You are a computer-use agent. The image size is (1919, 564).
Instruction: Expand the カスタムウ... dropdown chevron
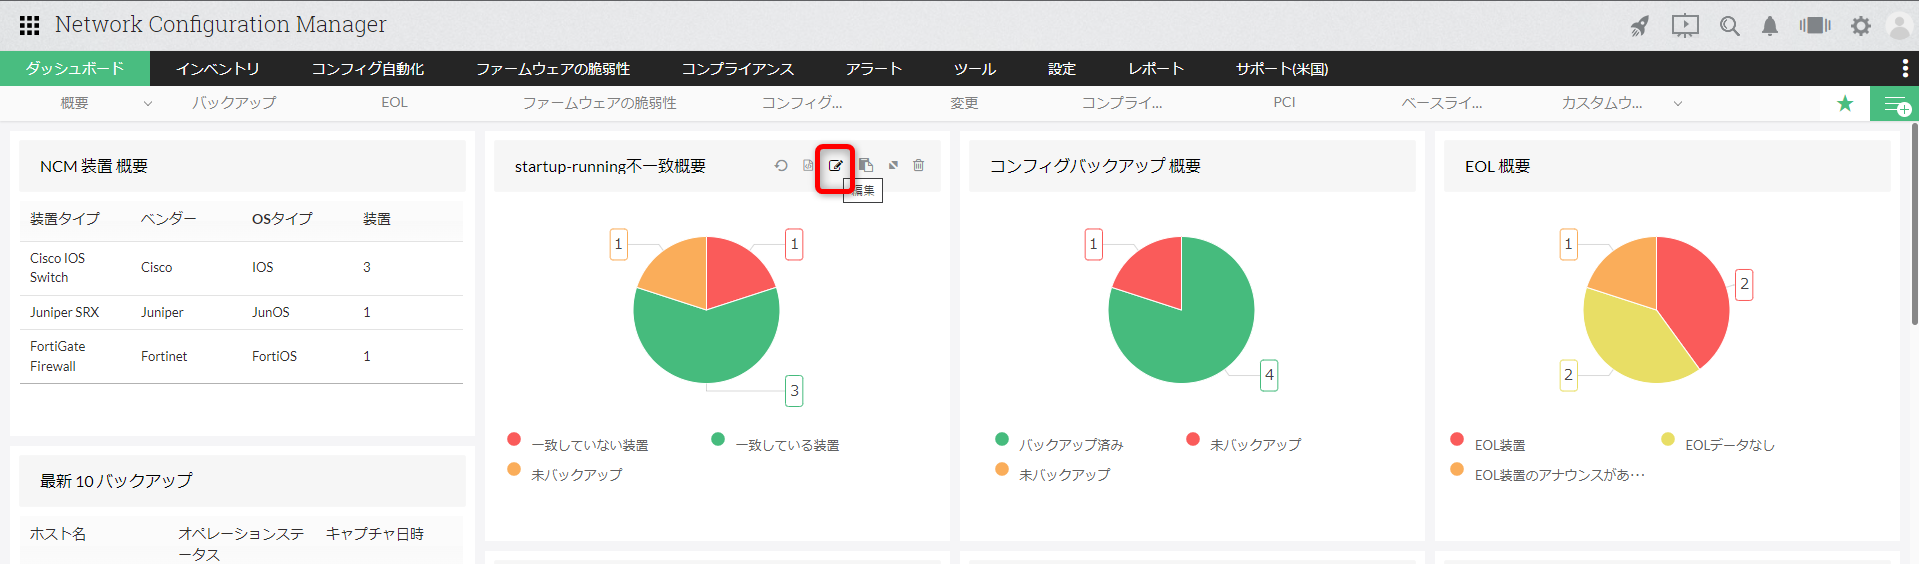1677,103
